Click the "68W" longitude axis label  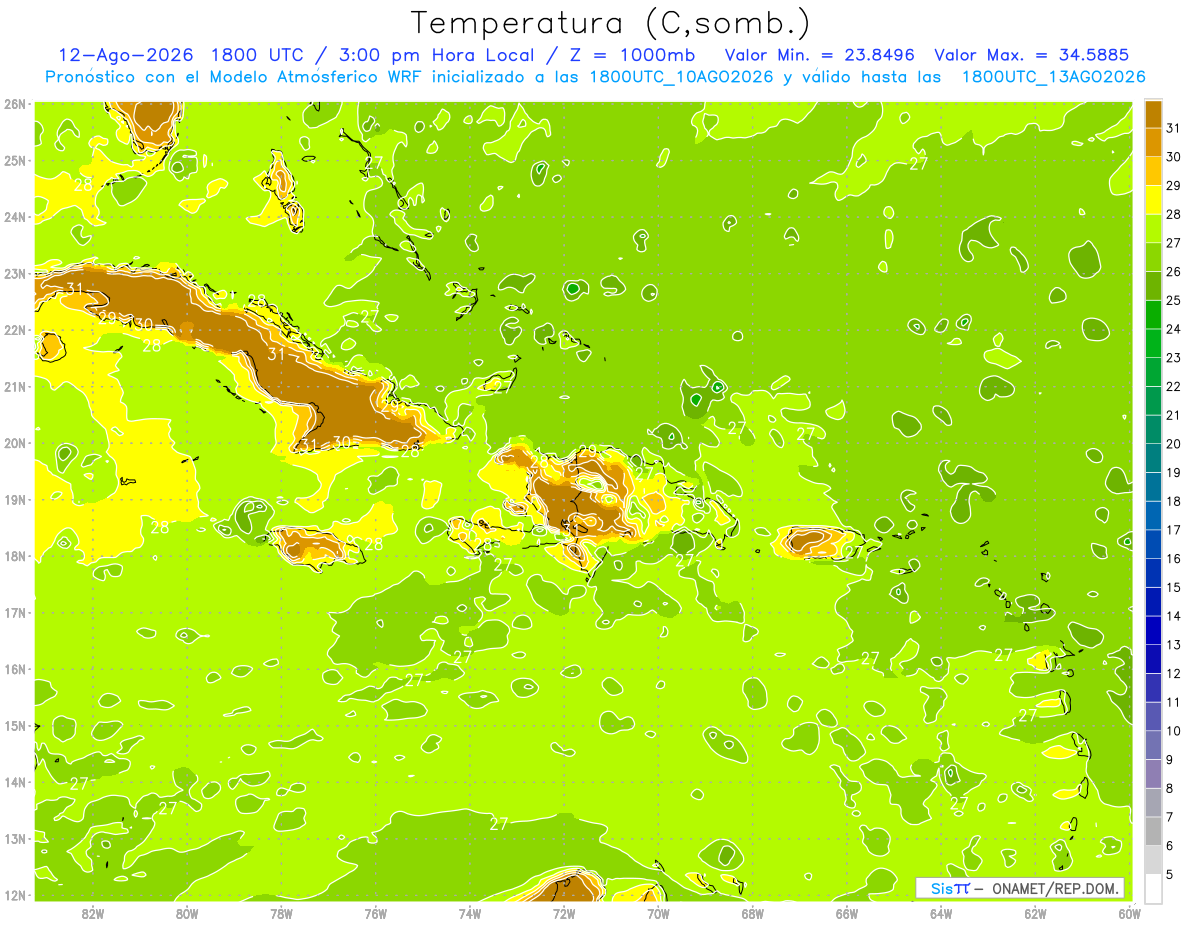coord(752,913)
